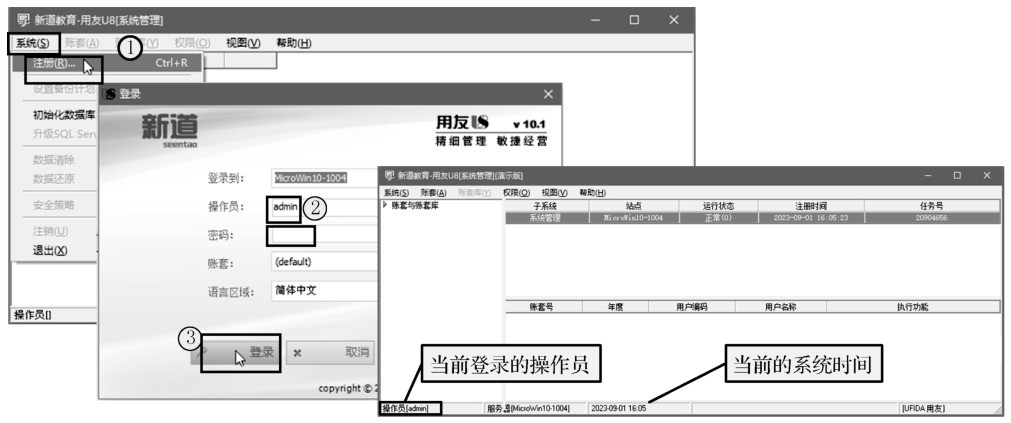1011x423 pixels.
Task: Minimize the 演示版 system management window
Action: click(928, 175)
